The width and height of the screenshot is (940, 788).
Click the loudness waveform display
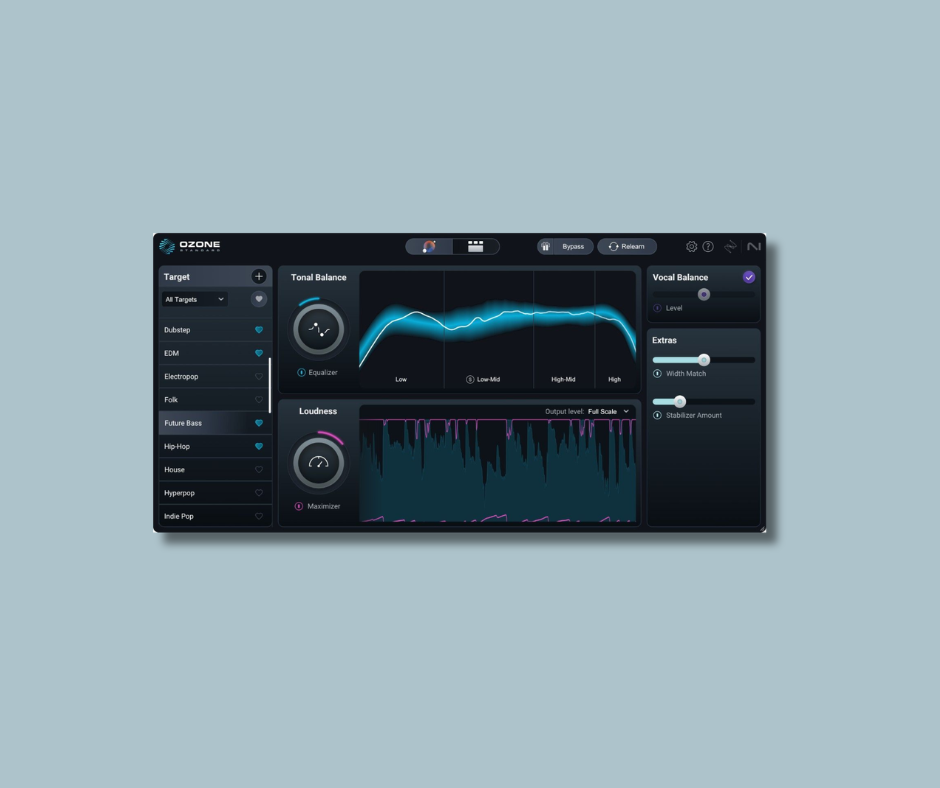pyautogui.click(x=498, y=471)
